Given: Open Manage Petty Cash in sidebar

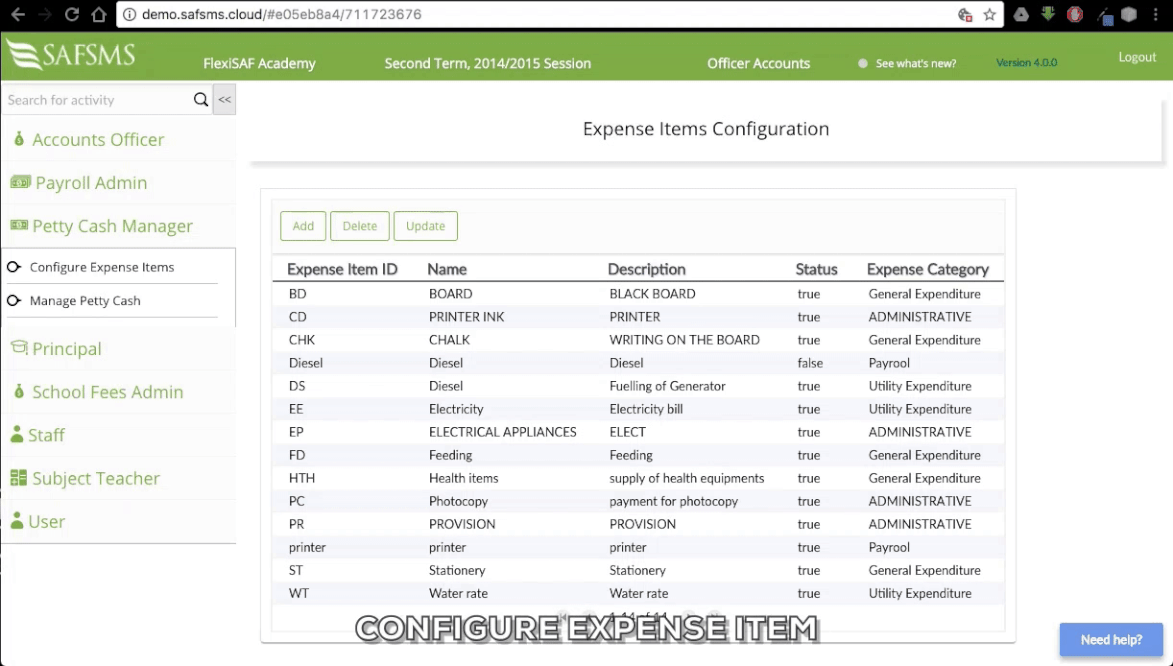Looking at the screenshot, I should [x=85, y=301].
